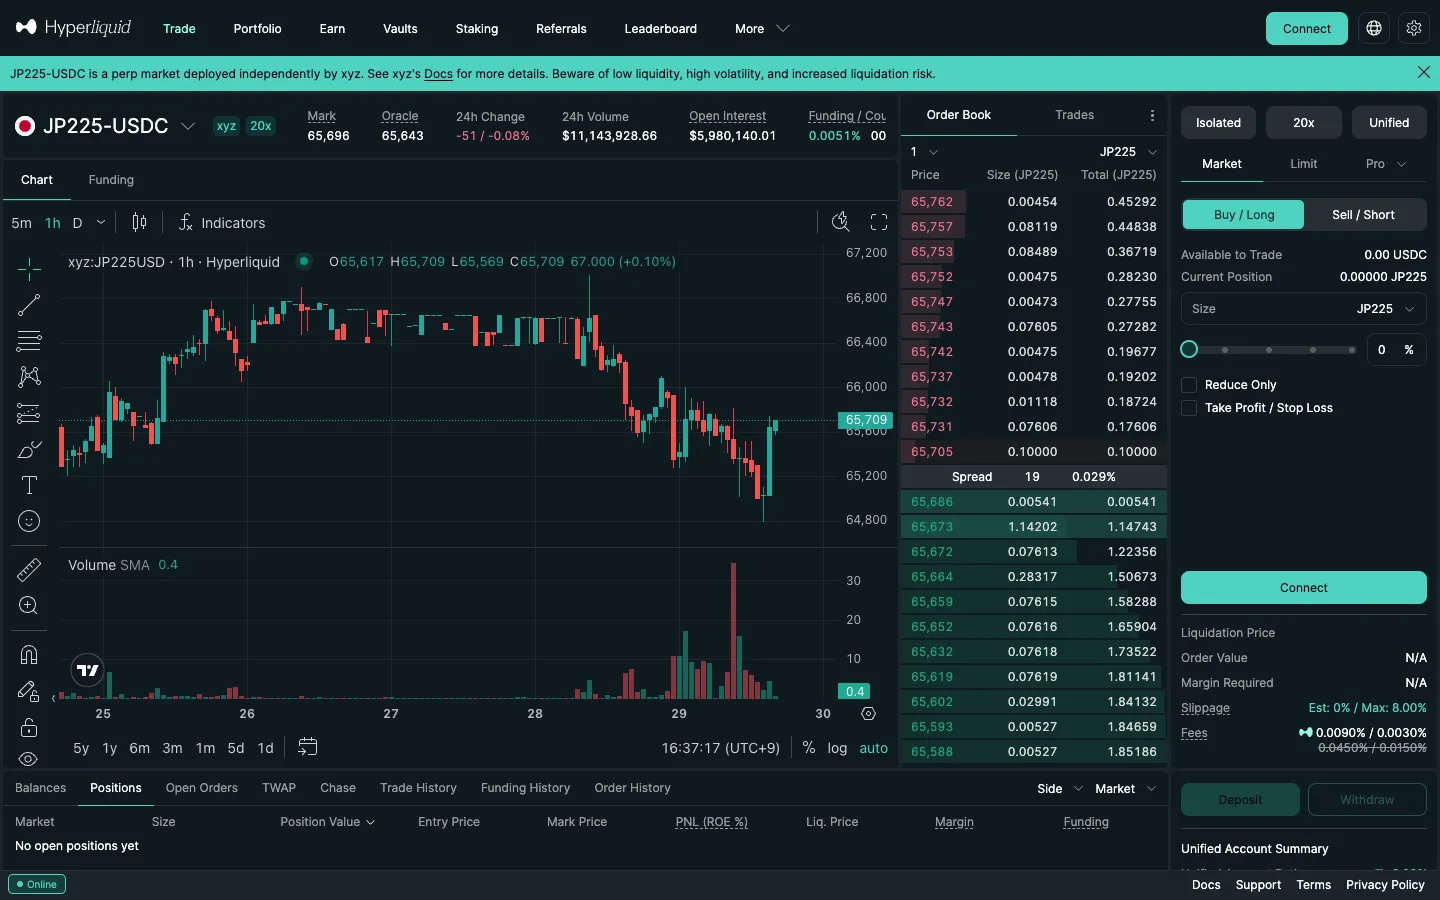The height and width of the screenshot is (900, 1440).
Task: Open the More menu dropdown
Action: click(762, 28)
